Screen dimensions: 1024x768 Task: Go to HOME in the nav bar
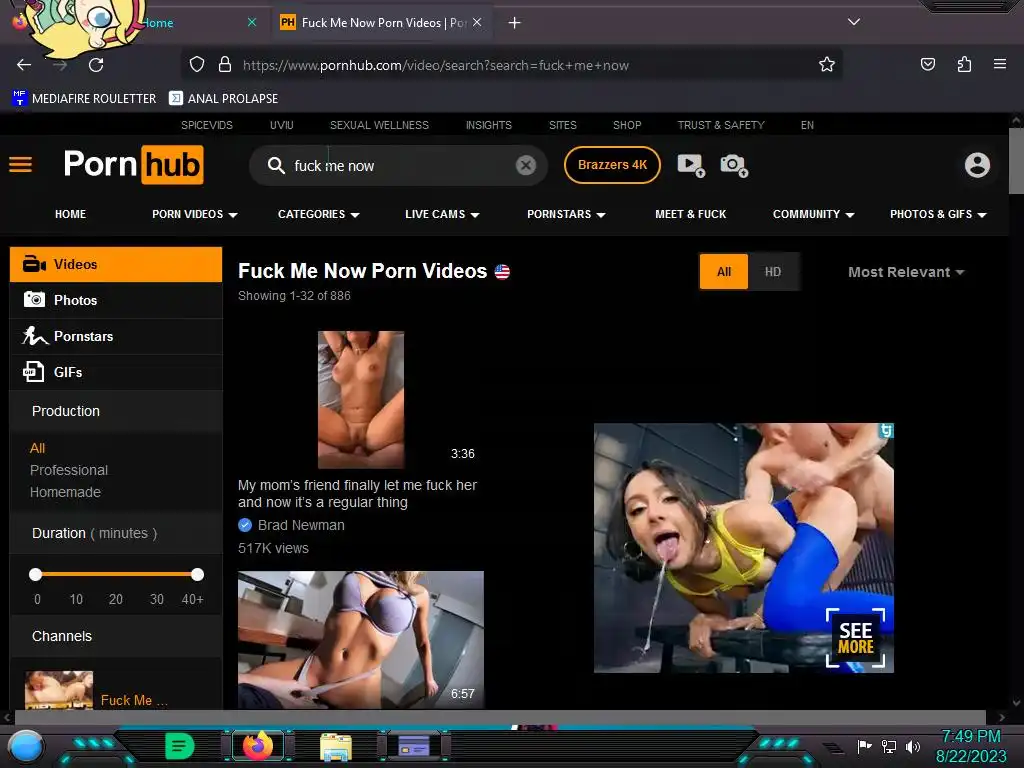pos(71,214)
